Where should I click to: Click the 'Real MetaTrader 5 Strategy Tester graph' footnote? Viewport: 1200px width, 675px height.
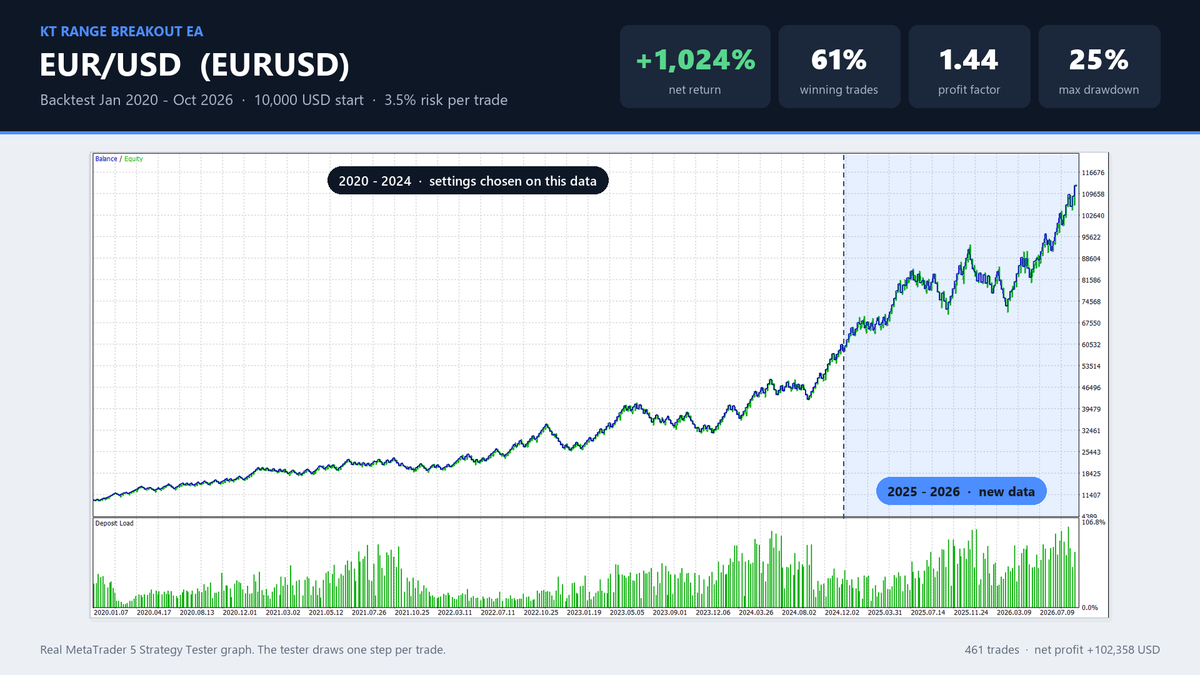[x=243, y=650]
